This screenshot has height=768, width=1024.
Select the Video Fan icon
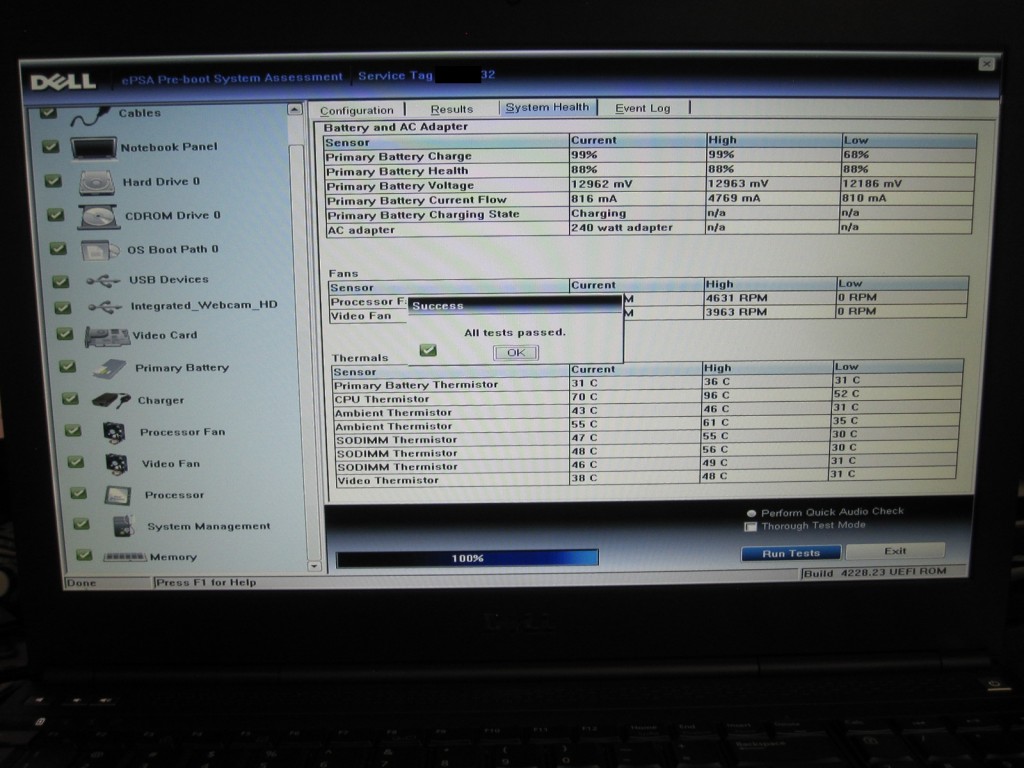(116, 464)
